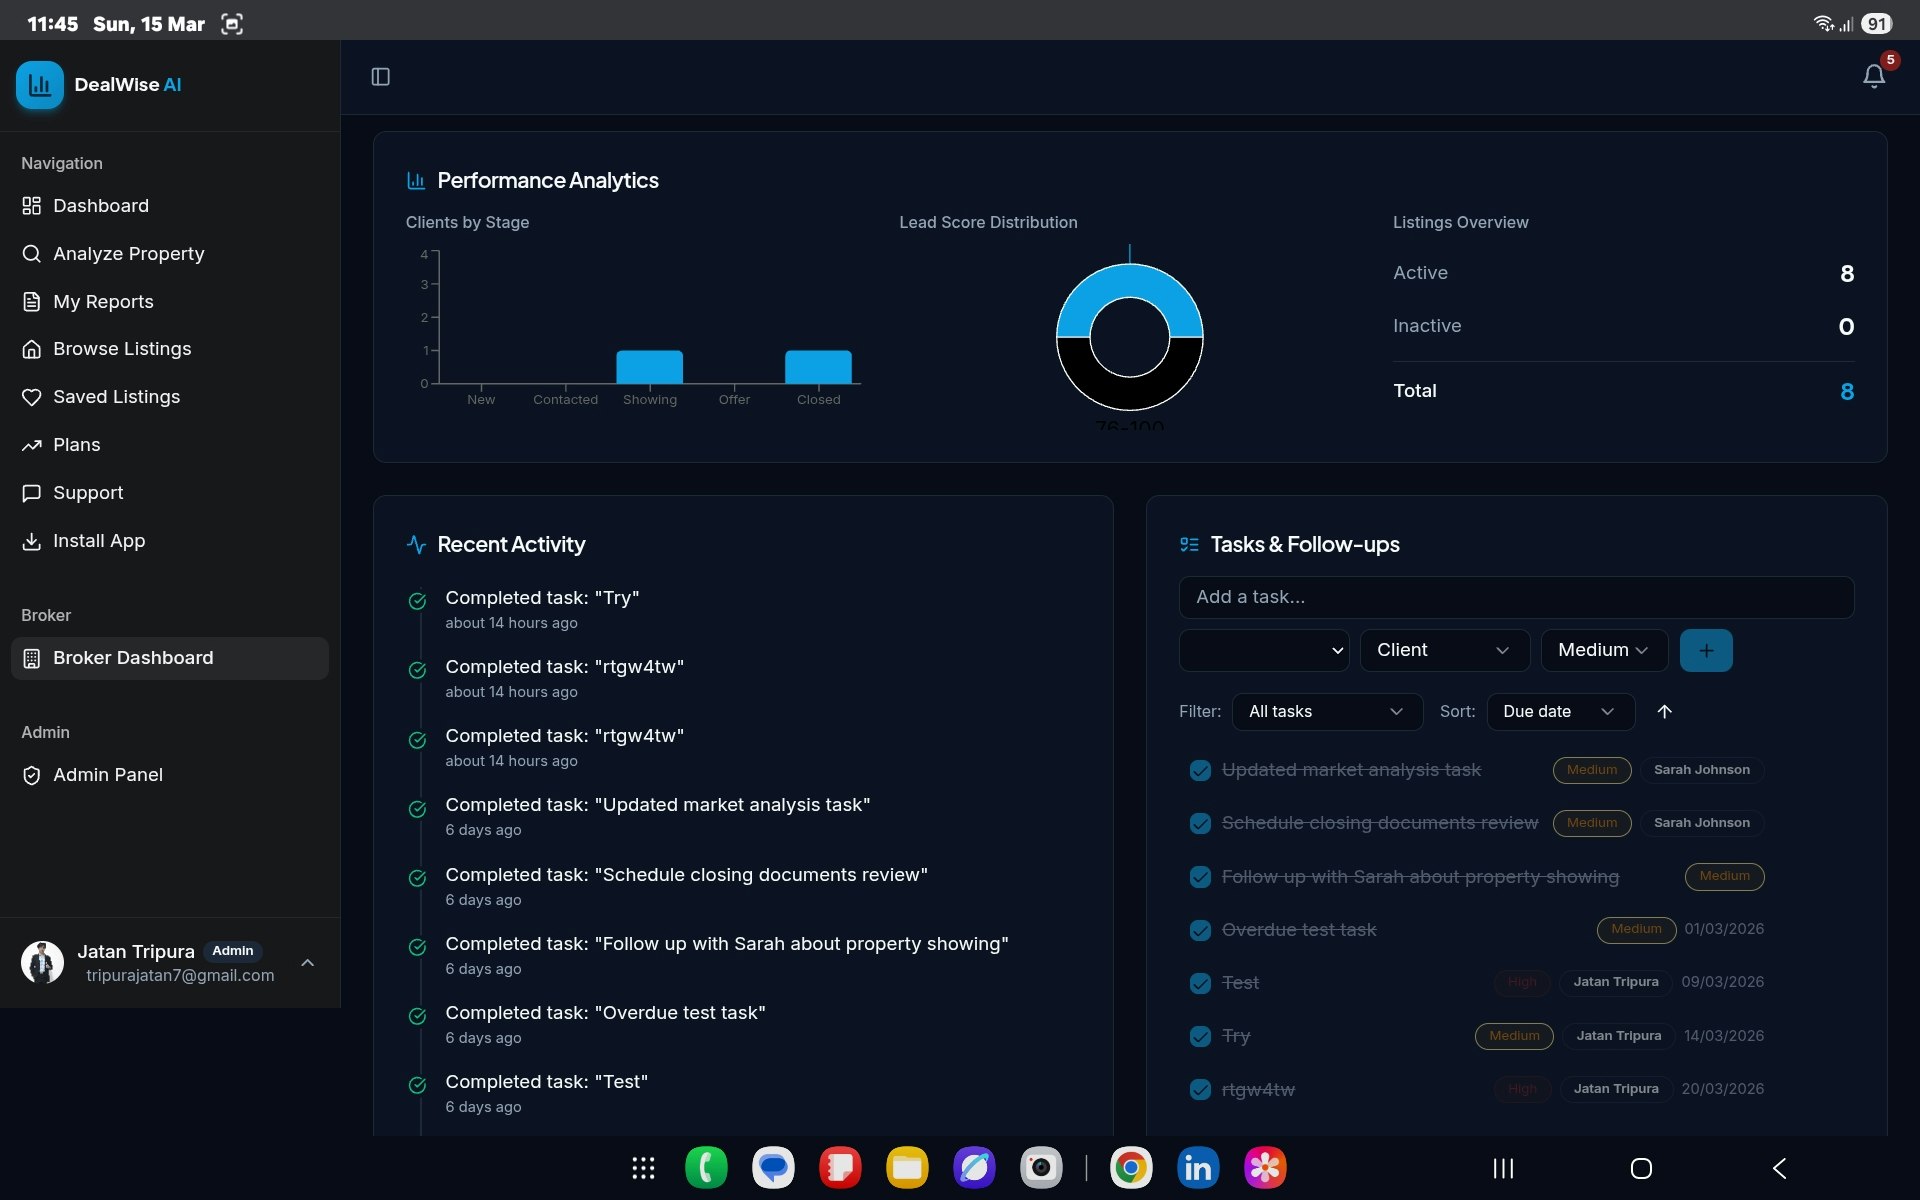The width and height of the screenshot is (1920, 1200).
Task: Open the Client assignee dropdown
Action: click(1444, 650)
